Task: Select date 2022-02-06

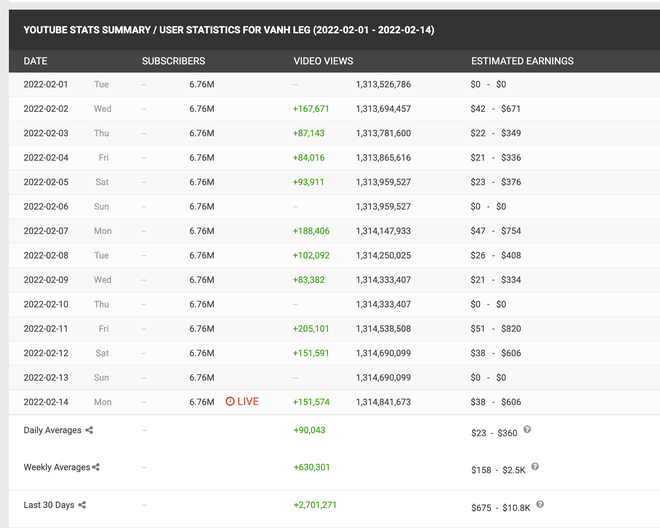Action: click(45, 206)
